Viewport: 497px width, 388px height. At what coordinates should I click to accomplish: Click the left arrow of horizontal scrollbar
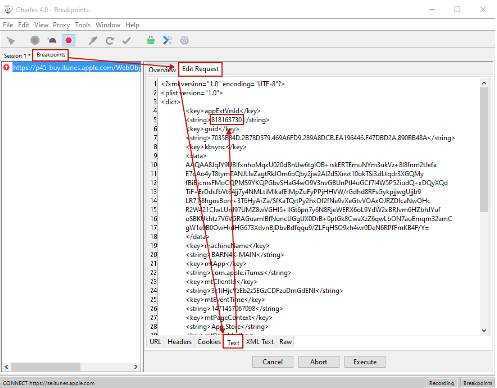[x=6, y=367]
